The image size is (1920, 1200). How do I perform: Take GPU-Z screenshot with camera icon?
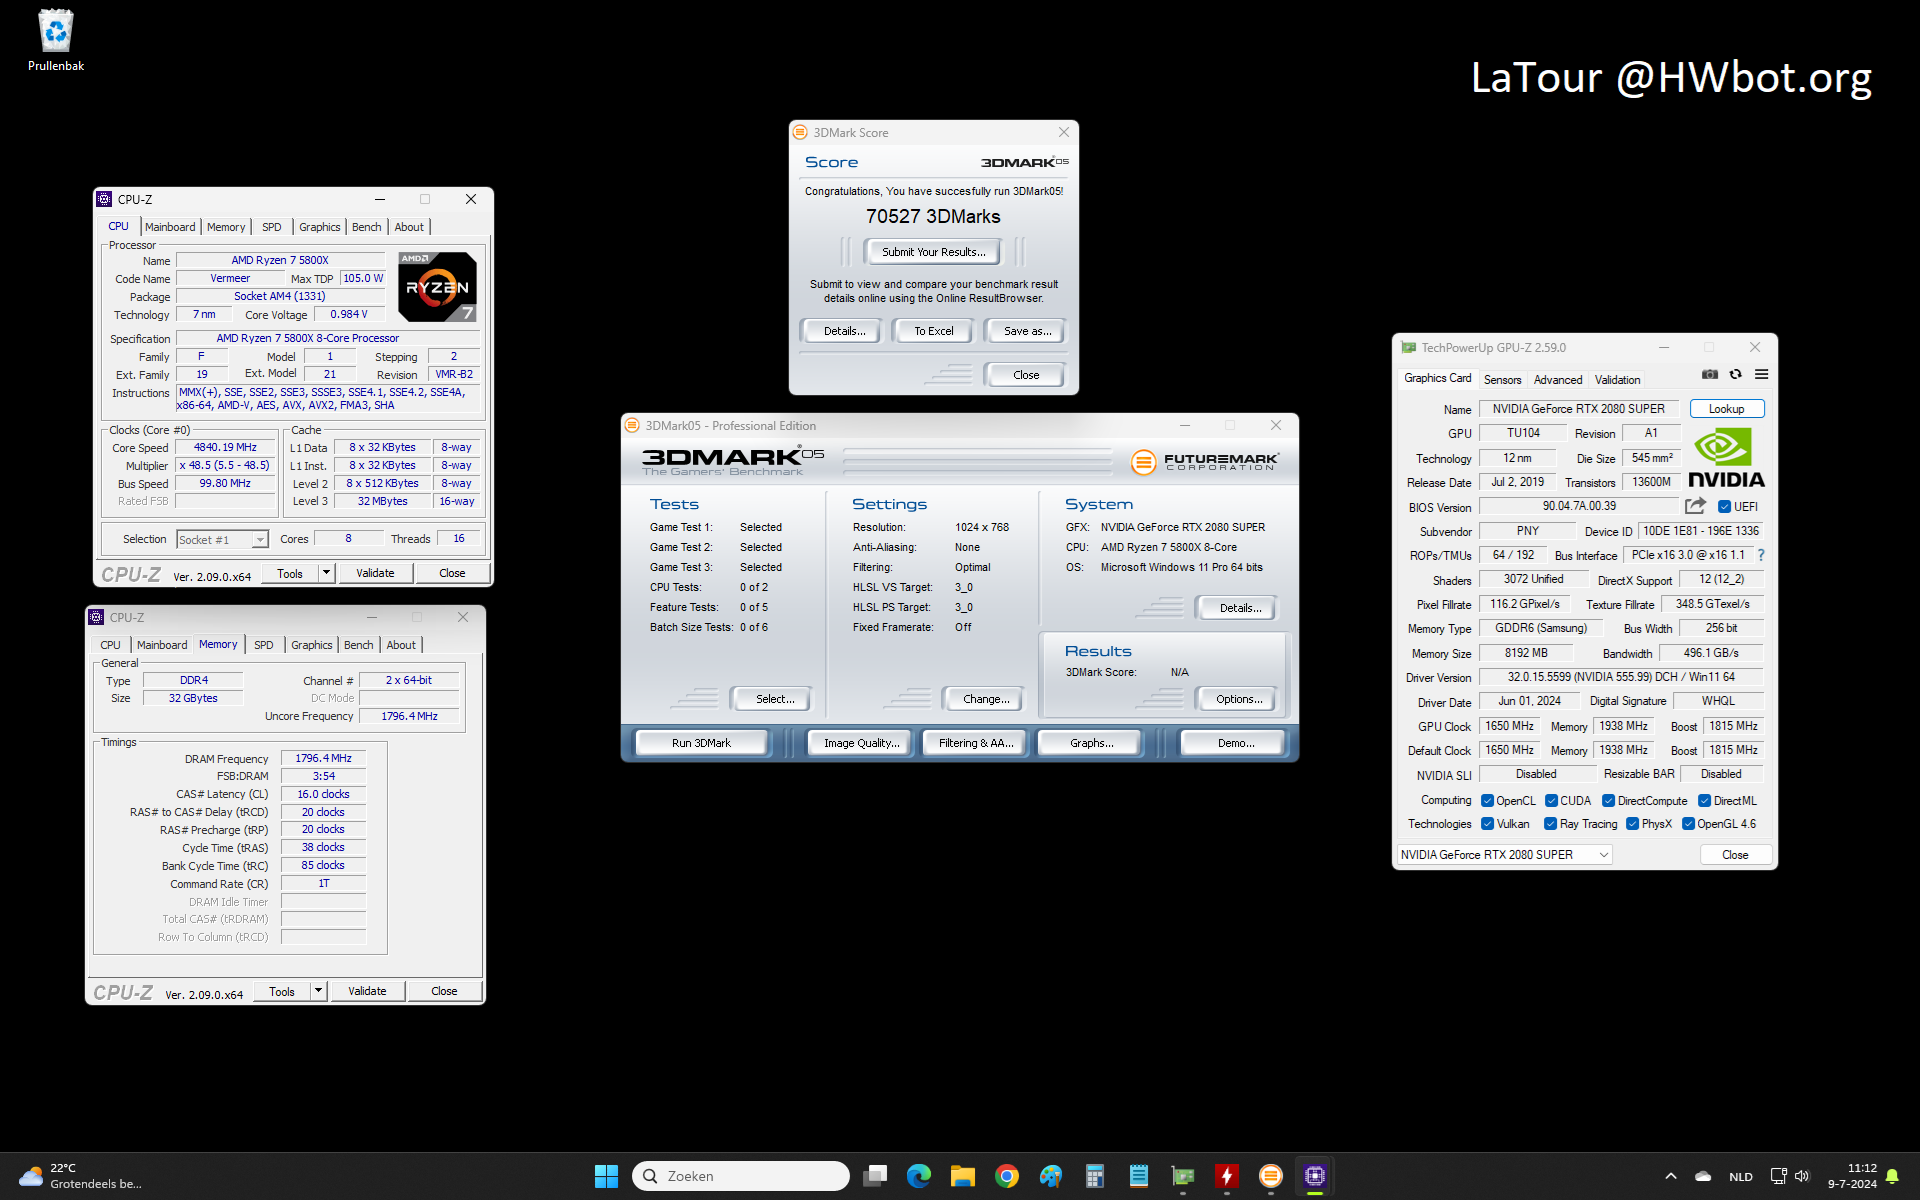pos(1710,374)
